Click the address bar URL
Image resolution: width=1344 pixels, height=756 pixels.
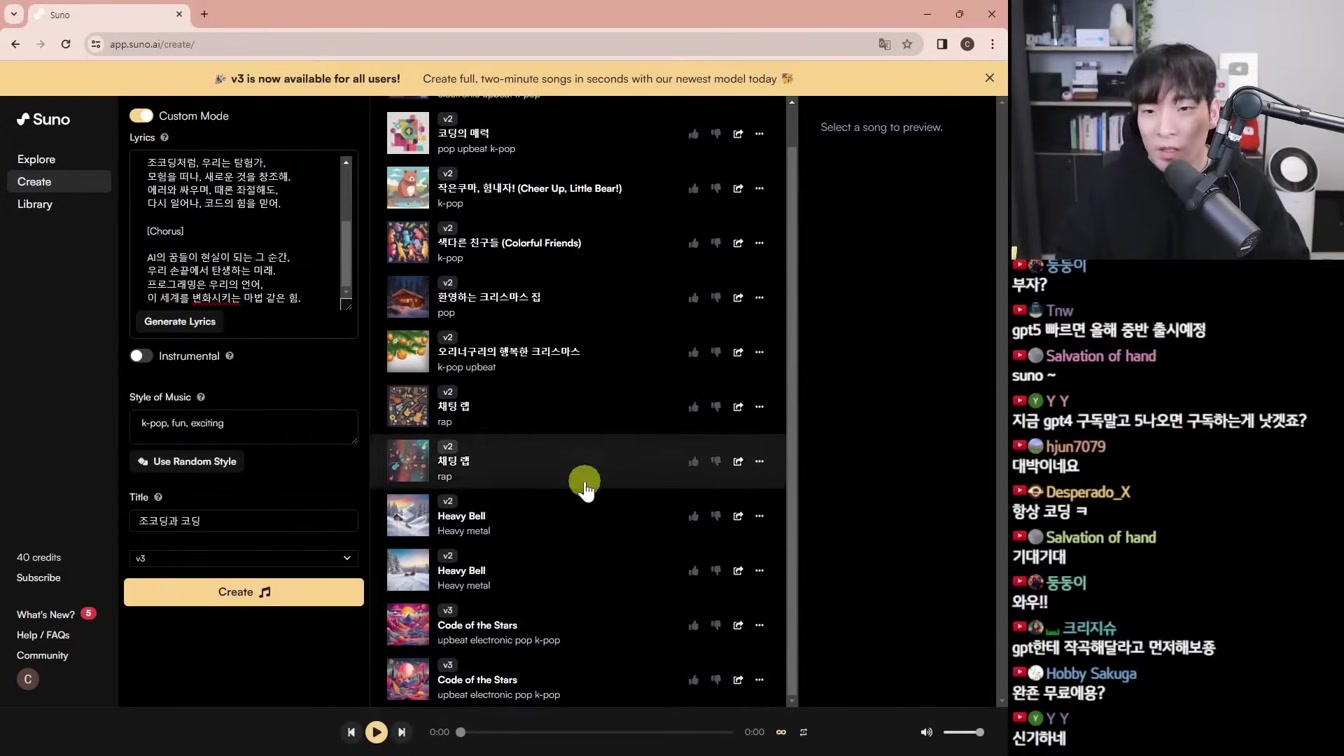tap(152, 44)
